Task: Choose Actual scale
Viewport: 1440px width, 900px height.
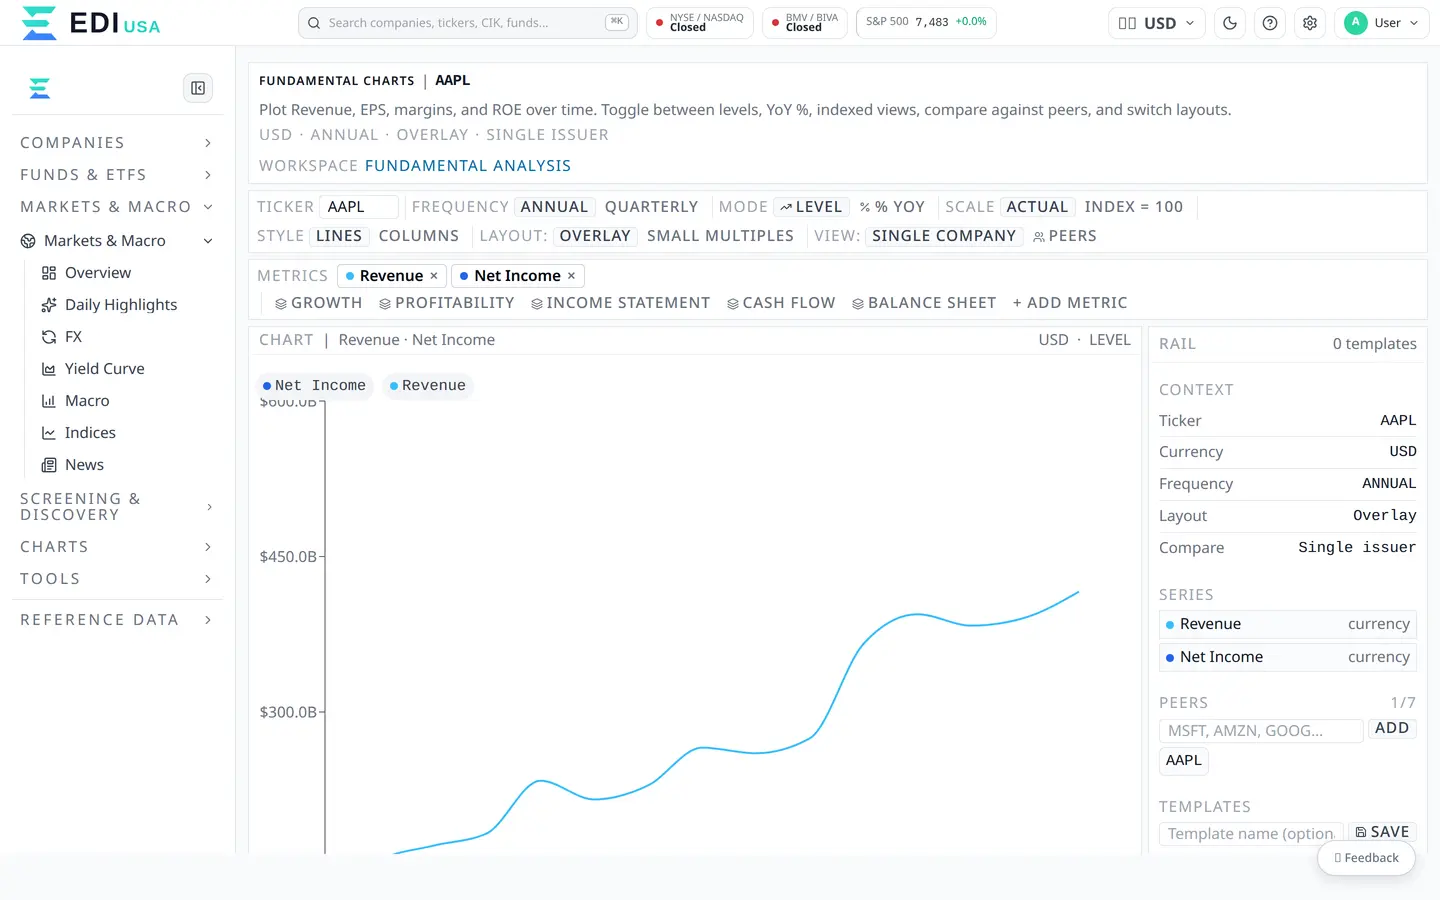Action: click(x=1037, y=207)
